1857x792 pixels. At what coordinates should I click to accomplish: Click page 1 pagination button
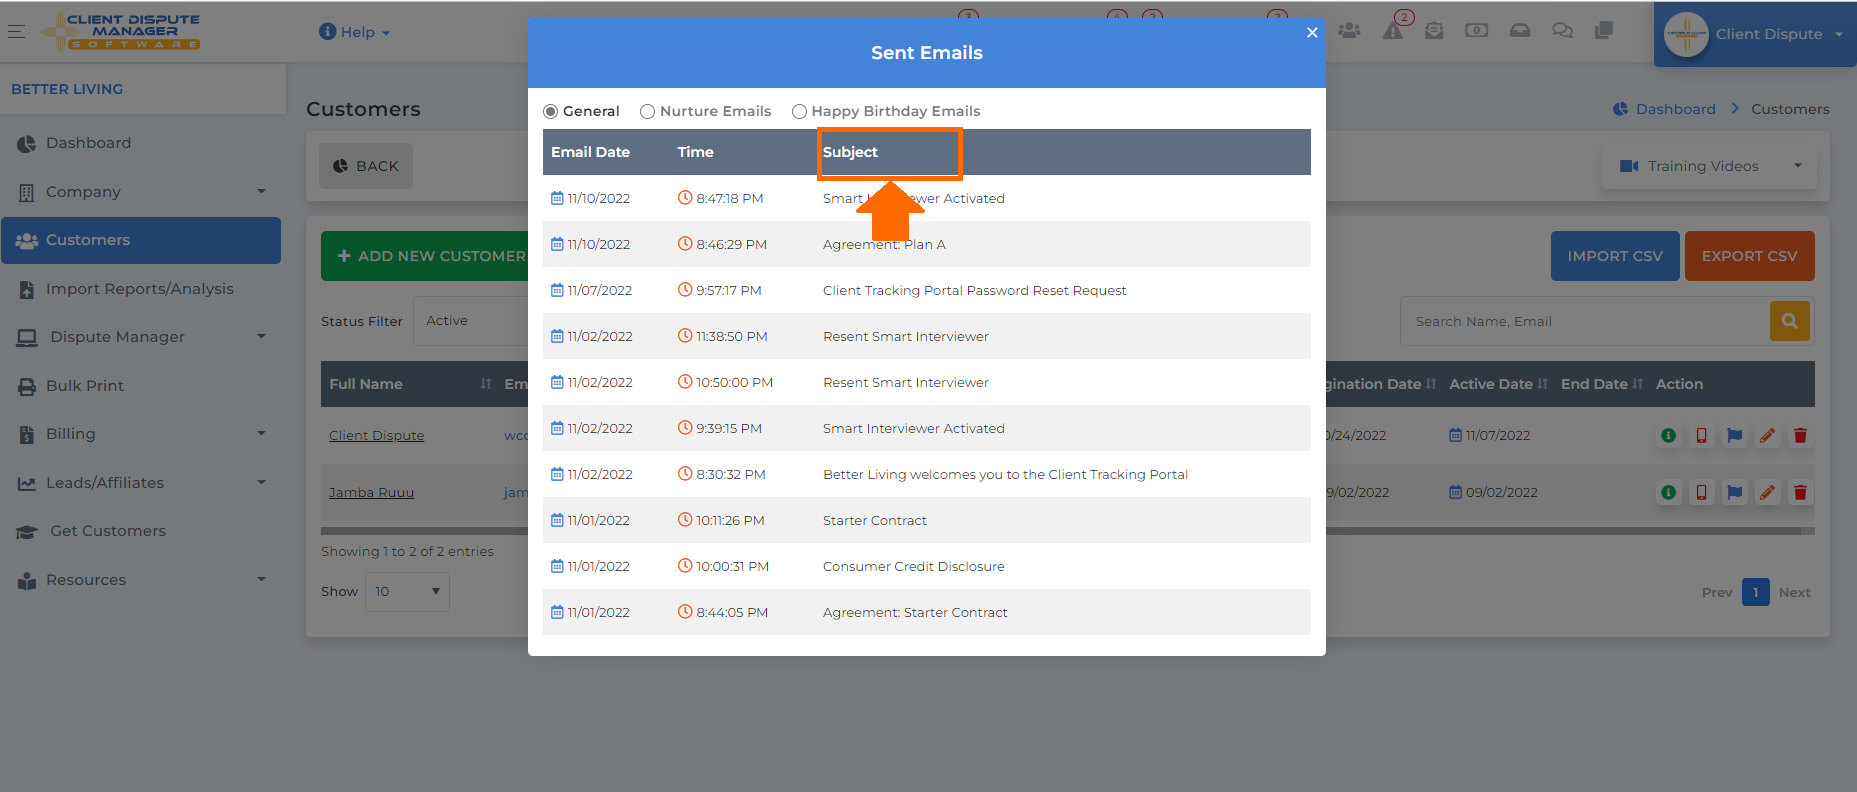tap(1755, 592)
